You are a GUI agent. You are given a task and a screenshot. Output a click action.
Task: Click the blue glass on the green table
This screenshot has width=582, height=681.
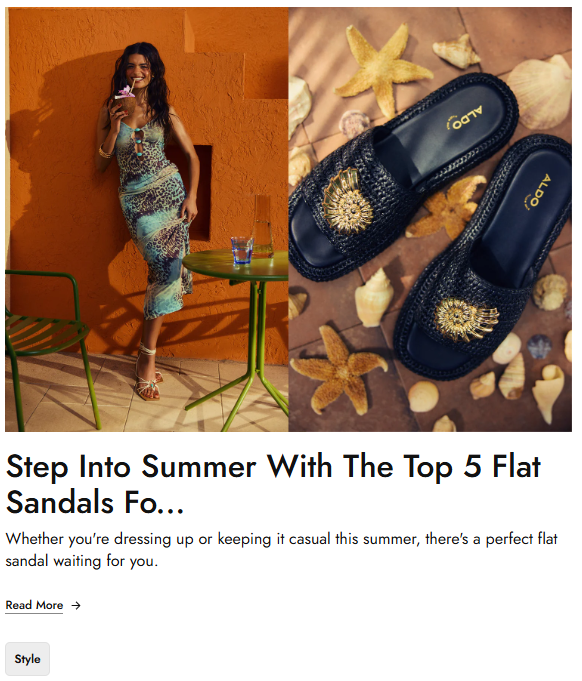click(242, 251)
